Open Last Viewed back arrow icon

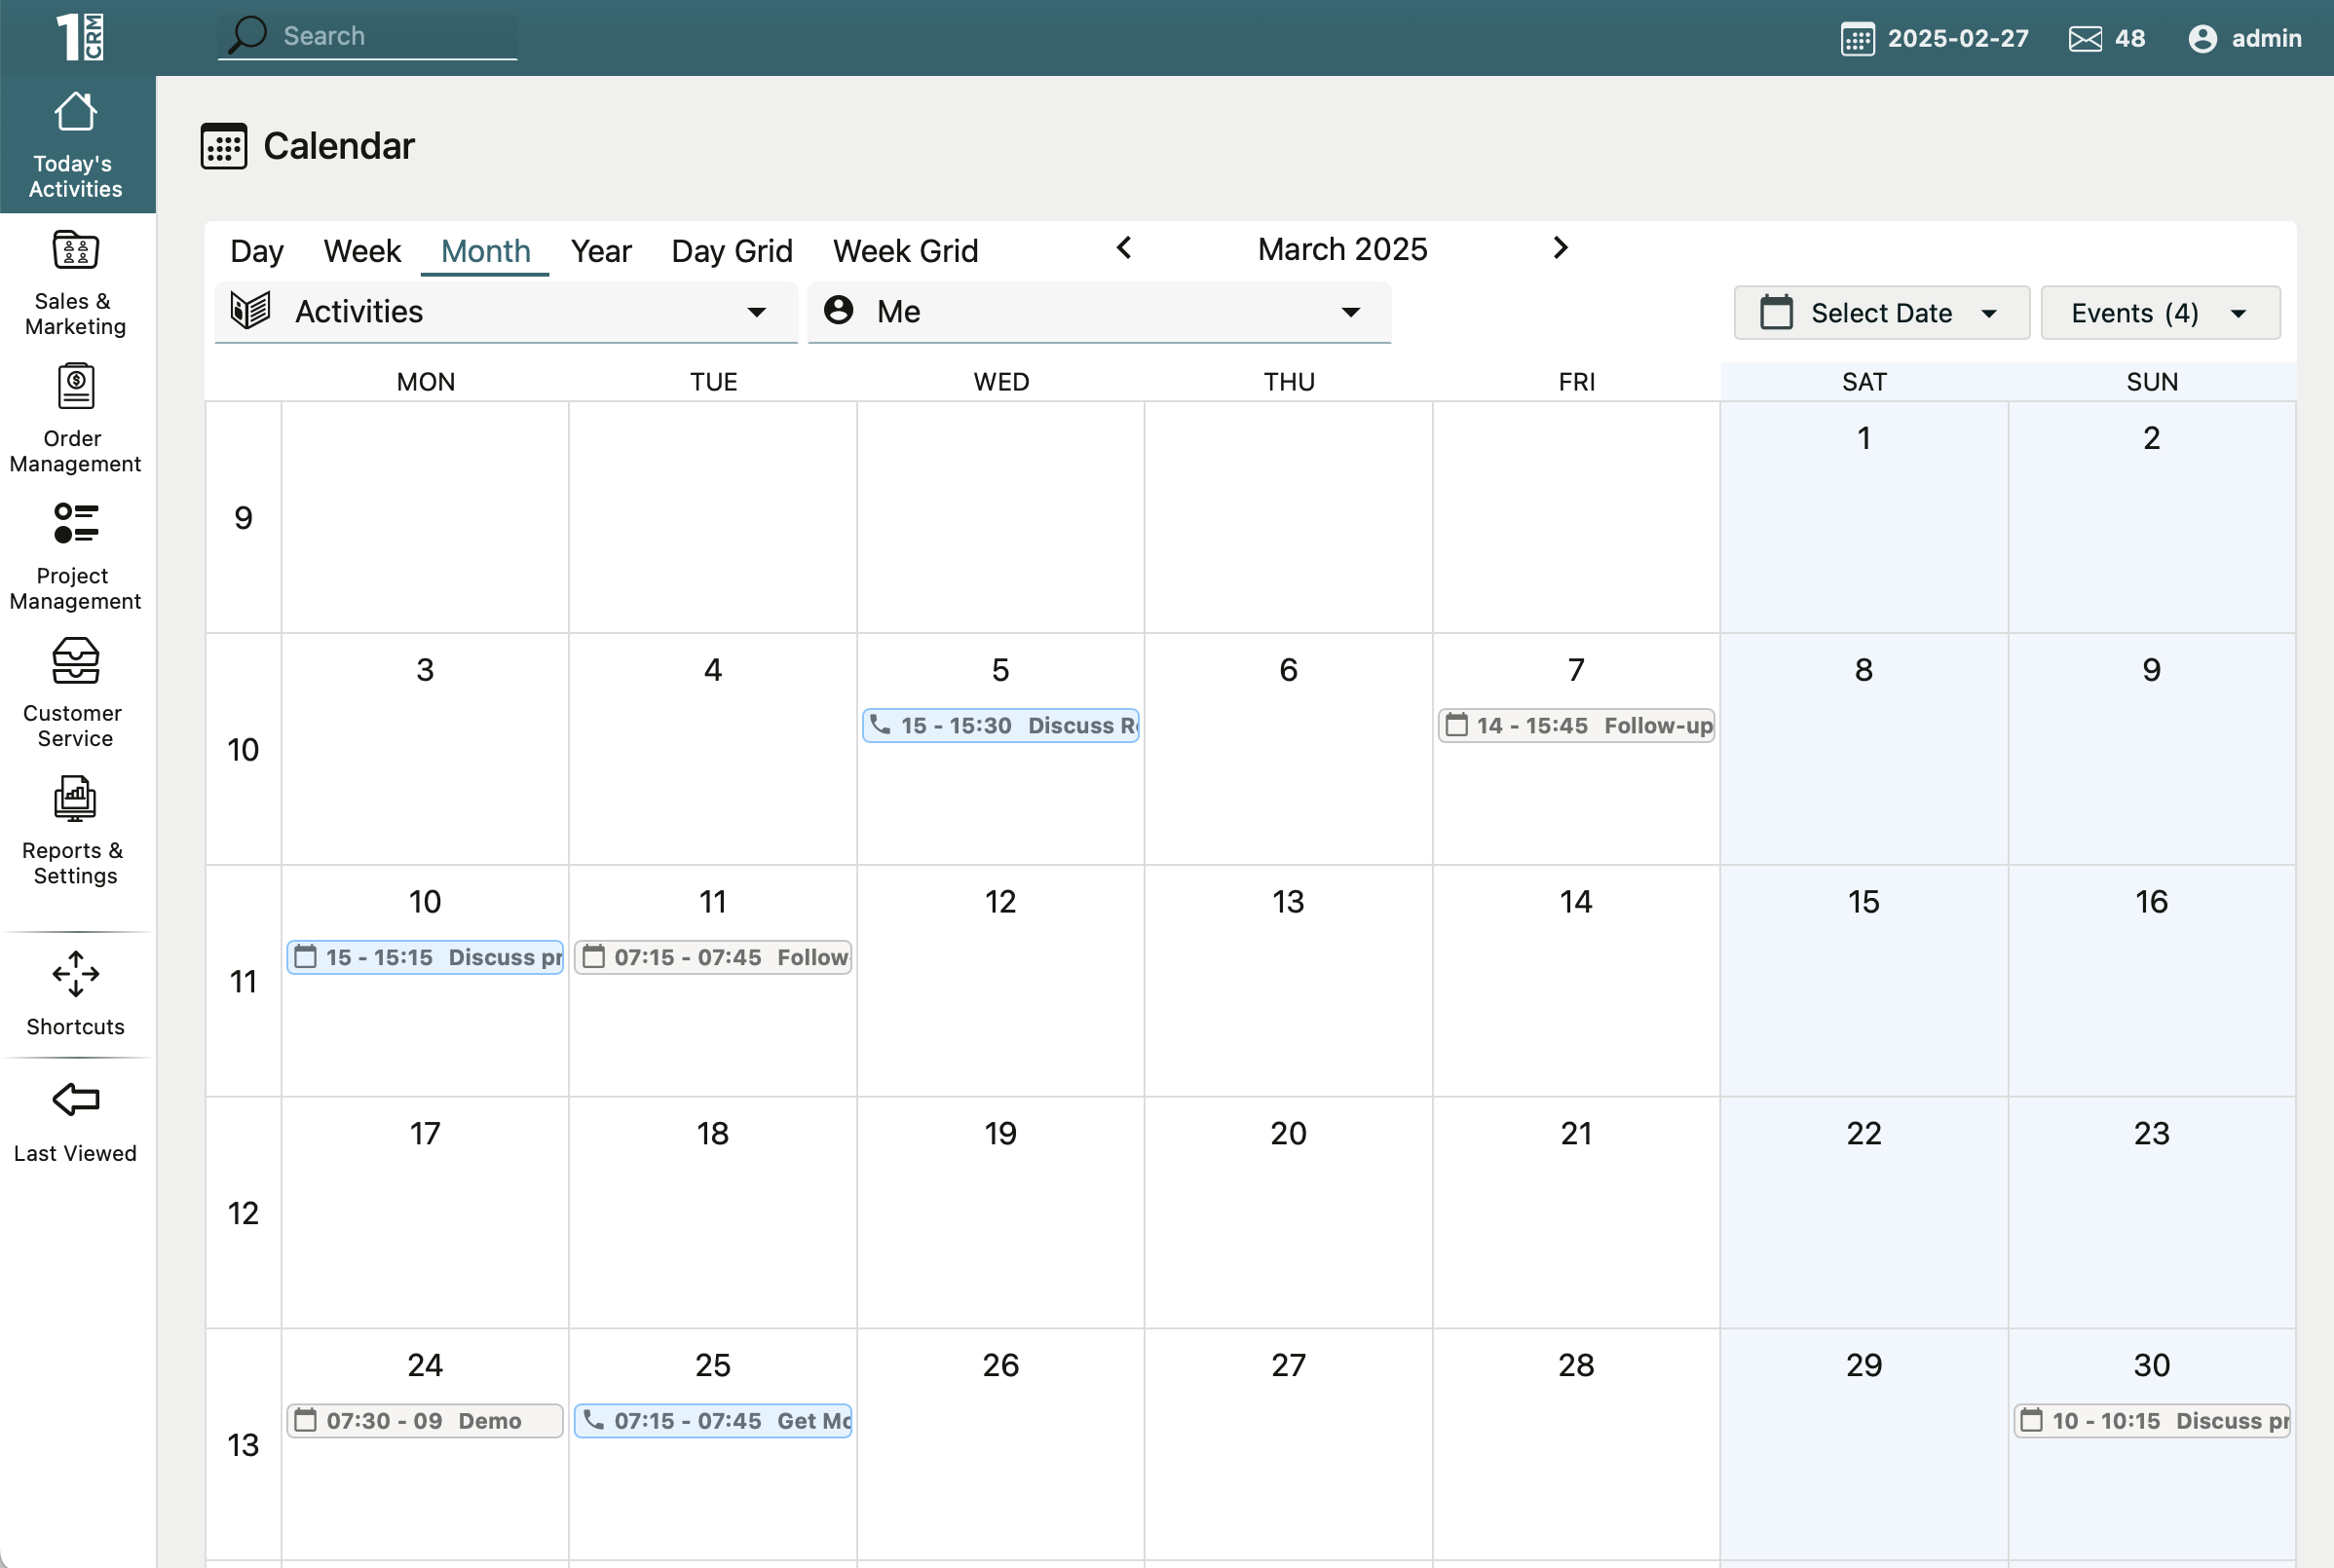[x=76, y=1100]
